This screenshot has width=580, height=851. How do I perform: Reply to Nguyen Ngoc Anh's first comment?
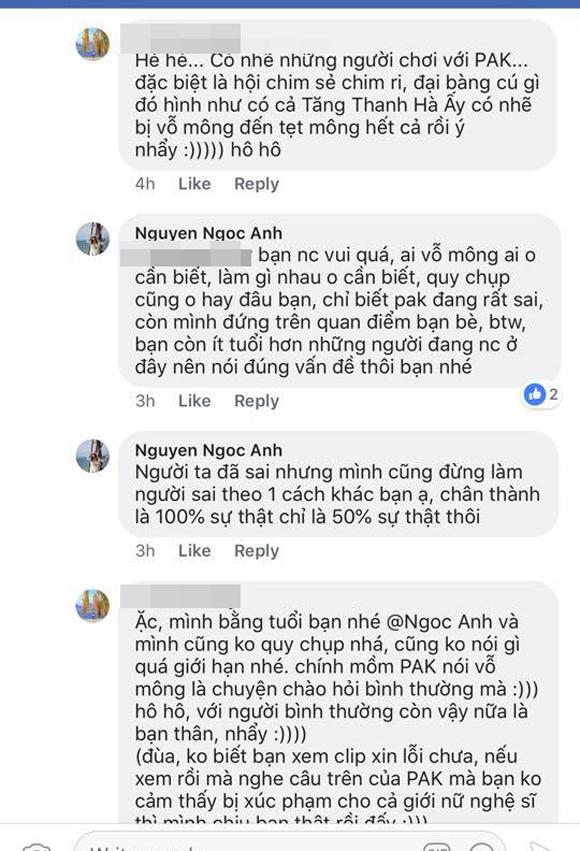coord(257,401)
